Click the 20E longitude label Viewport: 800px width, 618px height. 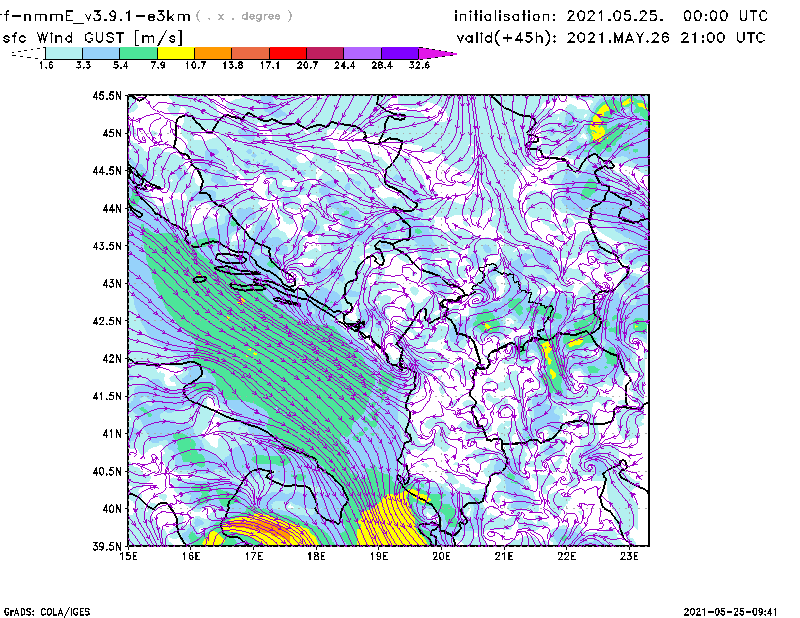coord(441,556)
